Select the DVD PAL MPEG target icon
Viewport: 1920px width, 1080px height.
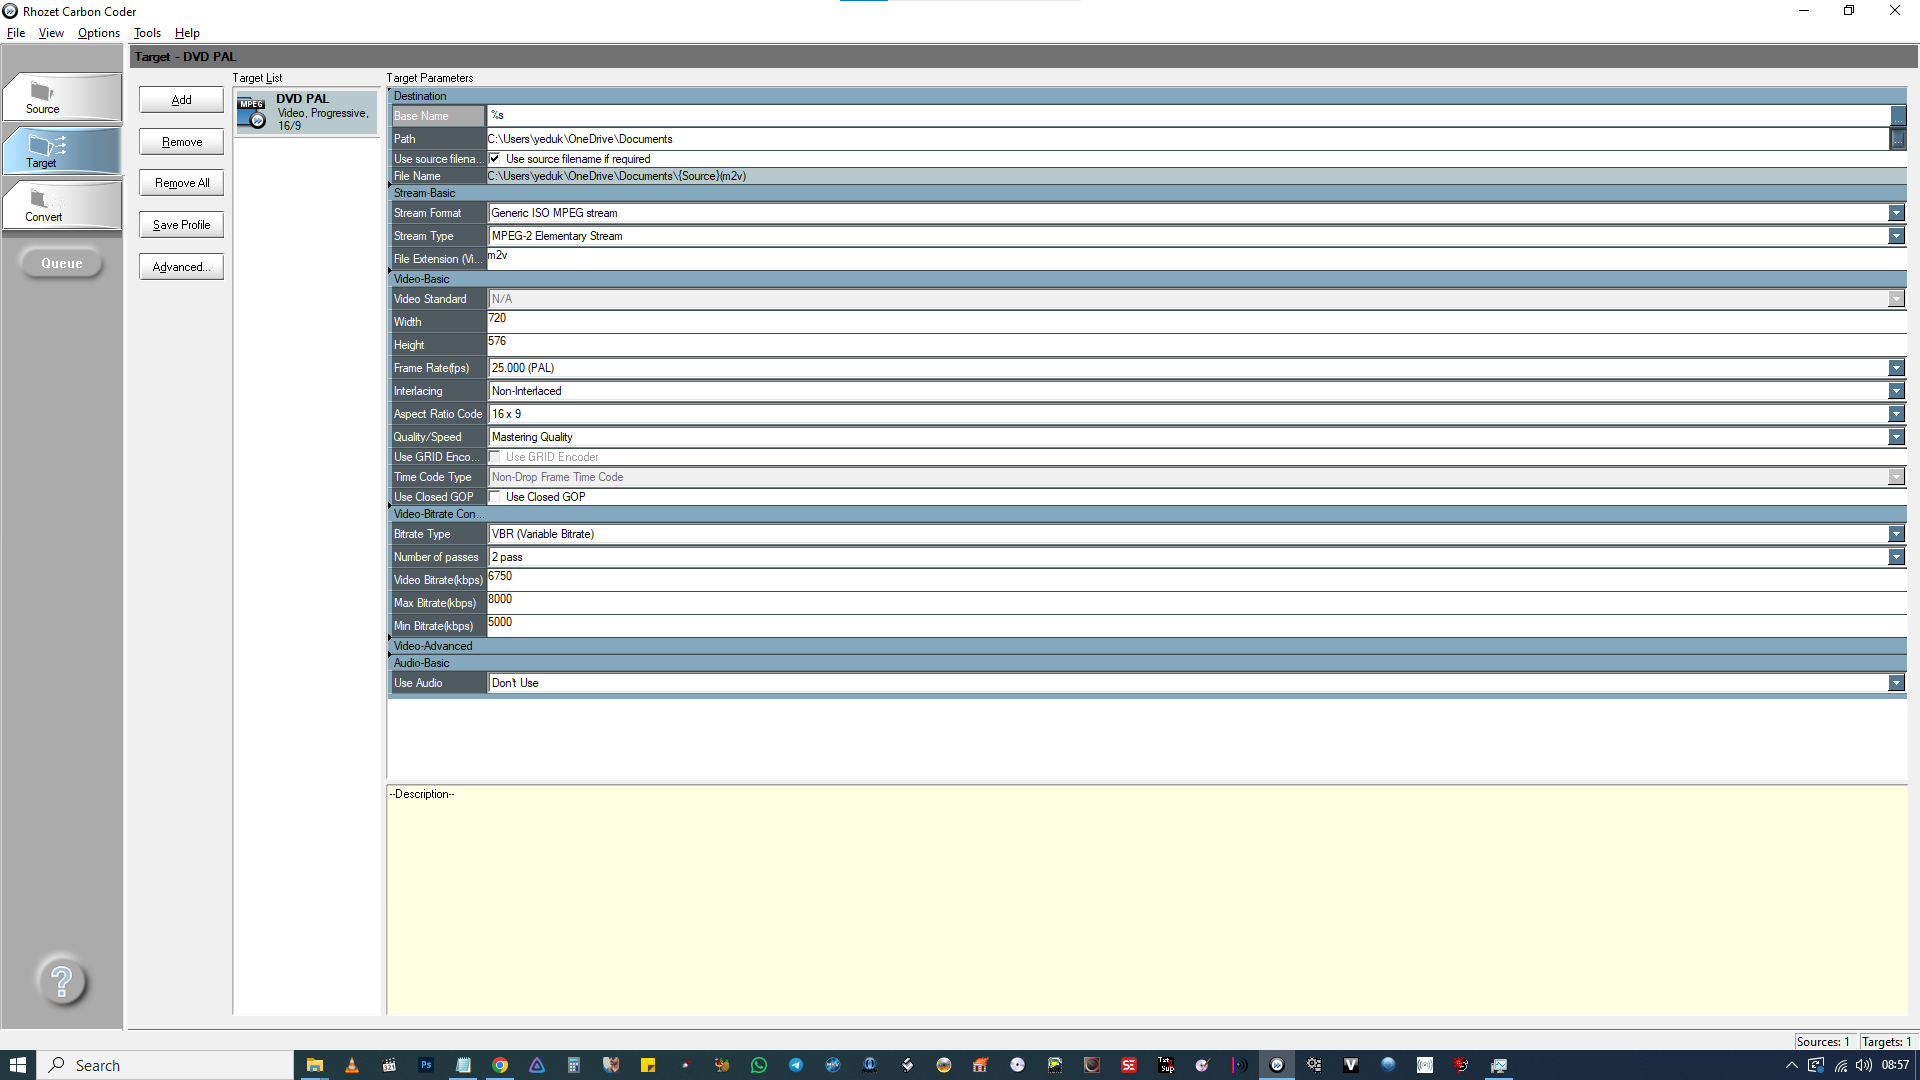[x=252, y=113]
